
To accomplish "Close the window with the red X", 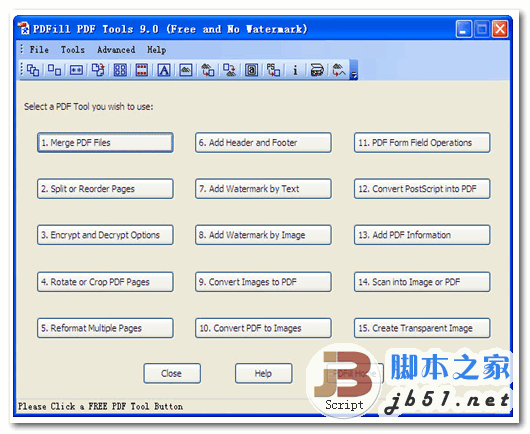I will [500, 29].
